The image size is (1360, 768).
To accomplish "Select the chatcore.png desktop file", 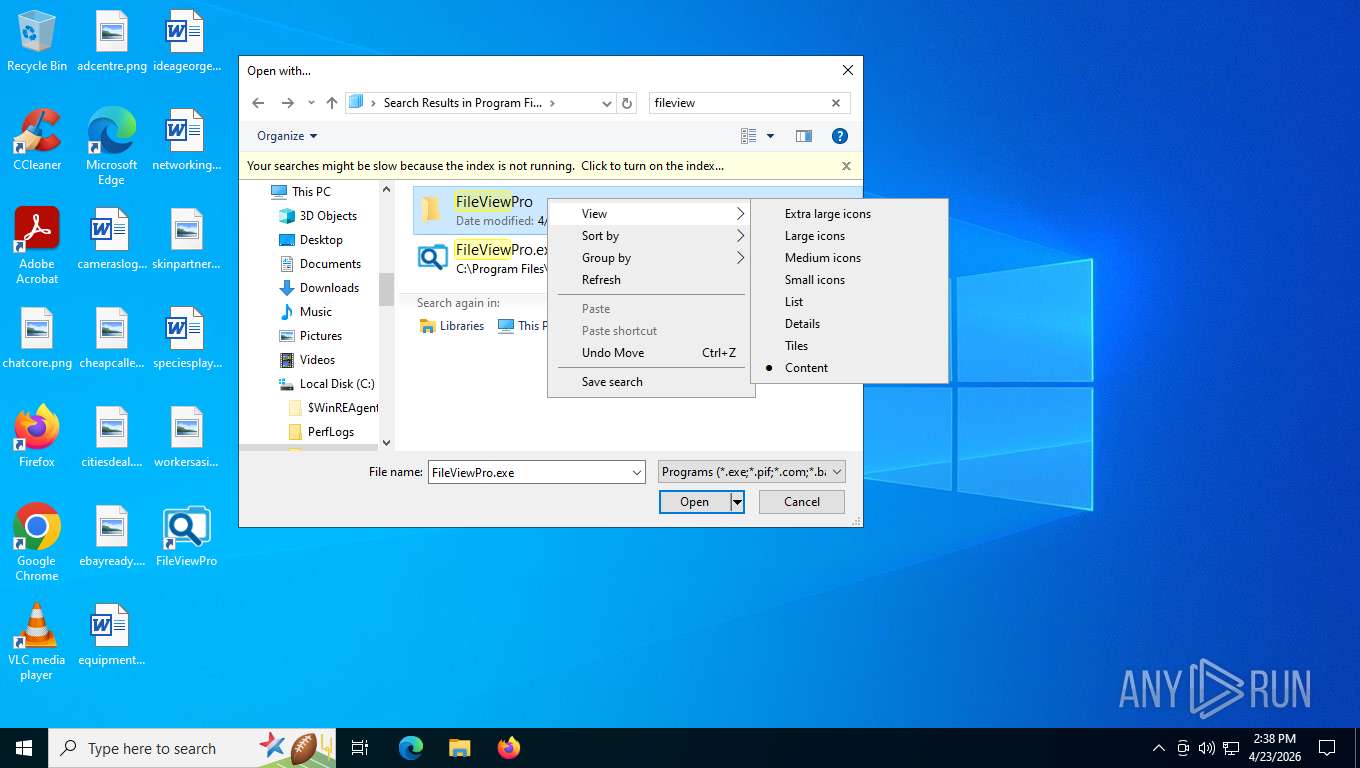I will tap(37, 338).
